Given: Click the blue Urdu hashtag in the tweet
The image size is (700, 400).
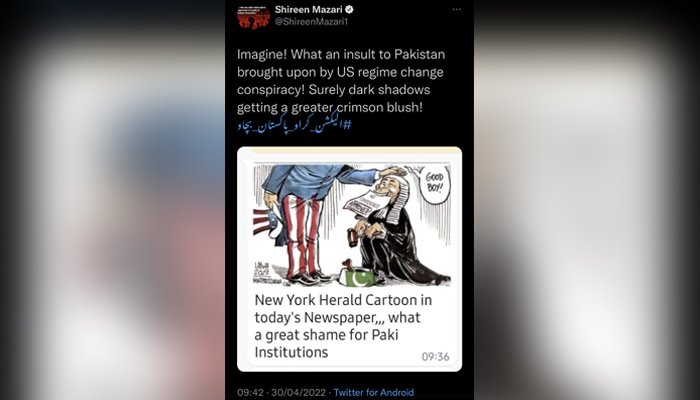Looking at the screenshot, I should tap(294, 125).
